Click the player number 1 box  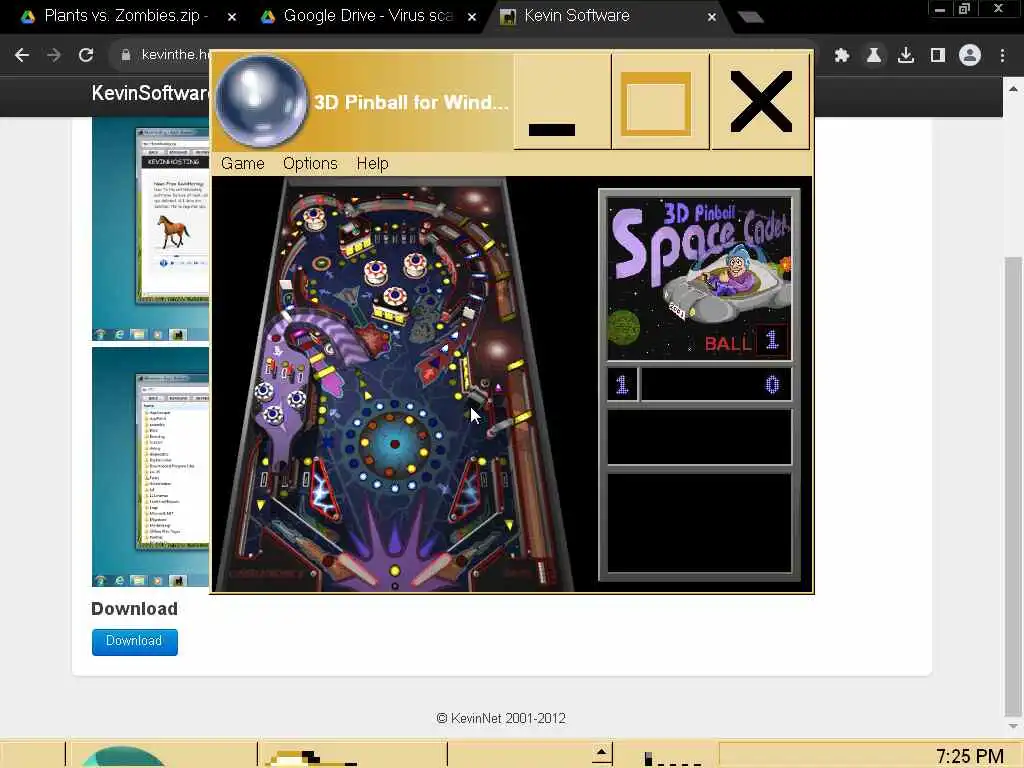[622, 384]
